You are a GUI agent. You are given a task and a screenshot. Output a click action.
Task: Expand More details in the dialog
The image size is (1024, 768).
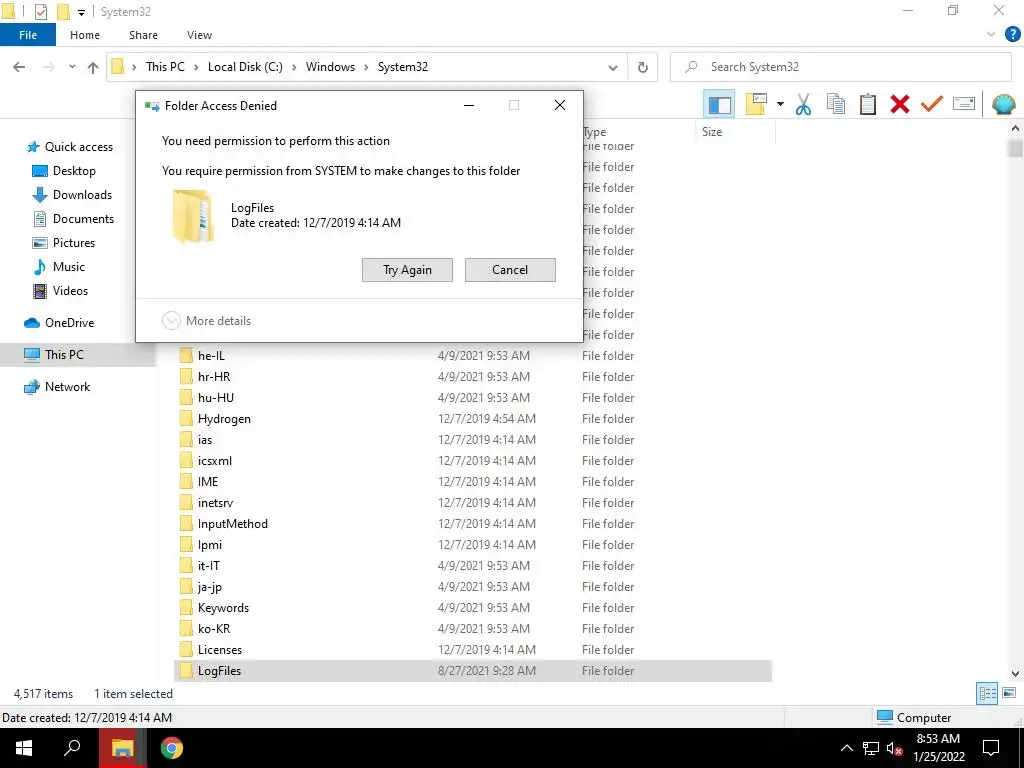(206, 321)
